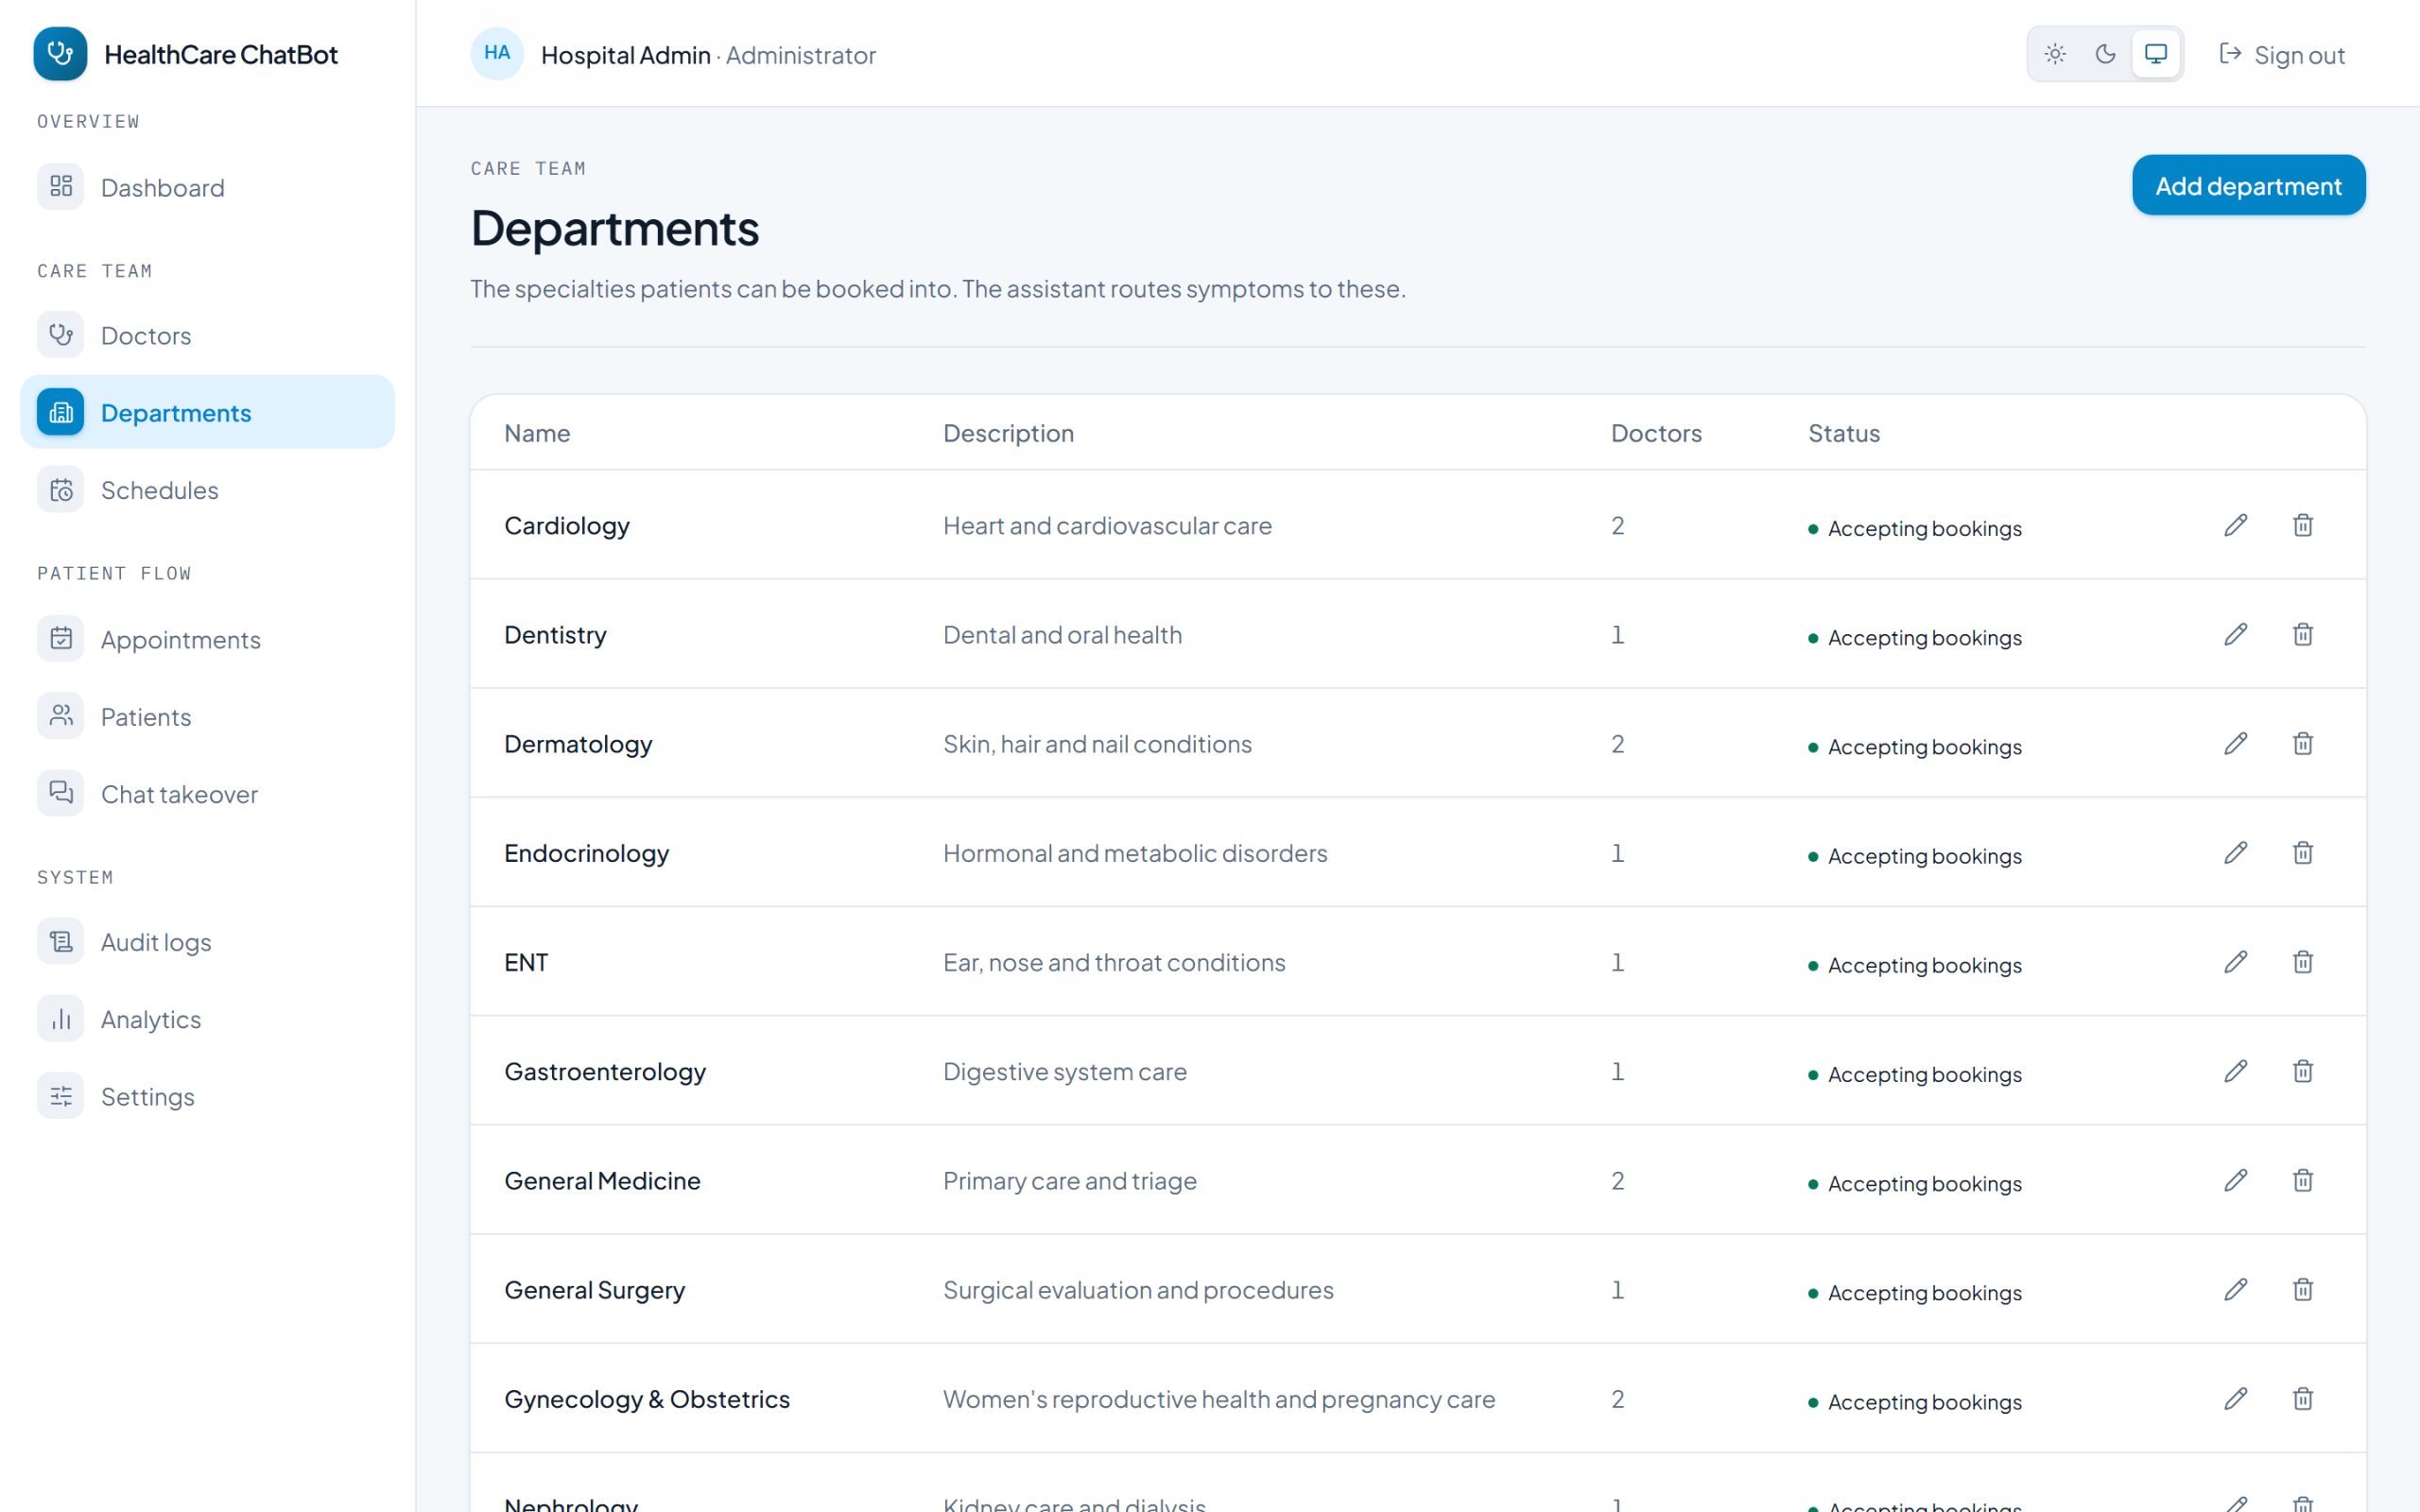This screenshot has height=1512, width=2420.
Task: Delete the Gynecology & Obstetrics department
Action: (x=2302, y=1398)
